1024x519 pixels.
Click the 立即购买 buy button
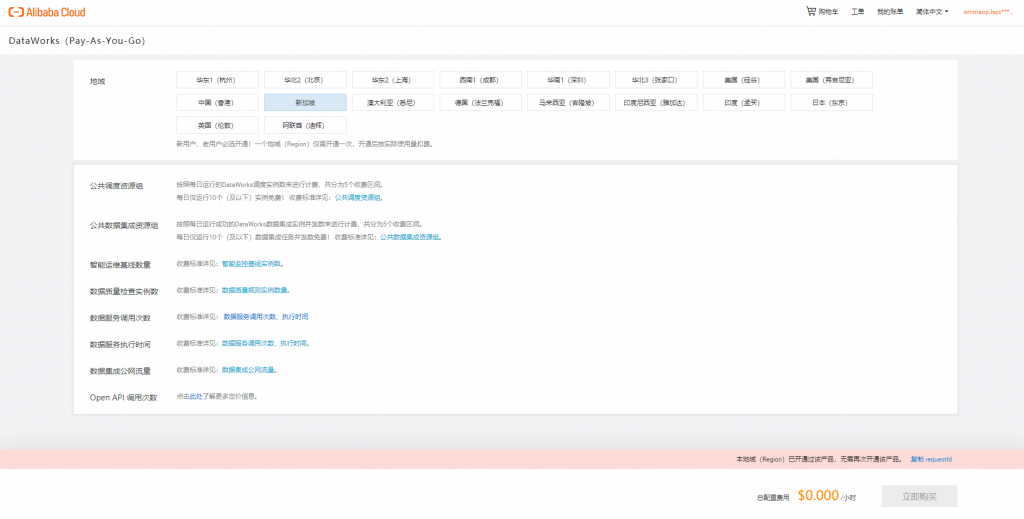(919, 496)
